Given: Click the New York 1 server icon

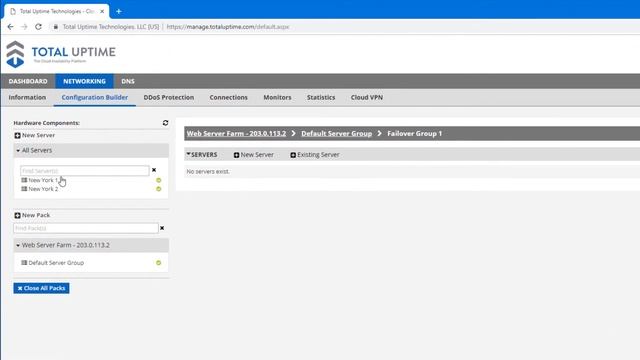Looking at the screenshot, I should [x=24, y=180].
